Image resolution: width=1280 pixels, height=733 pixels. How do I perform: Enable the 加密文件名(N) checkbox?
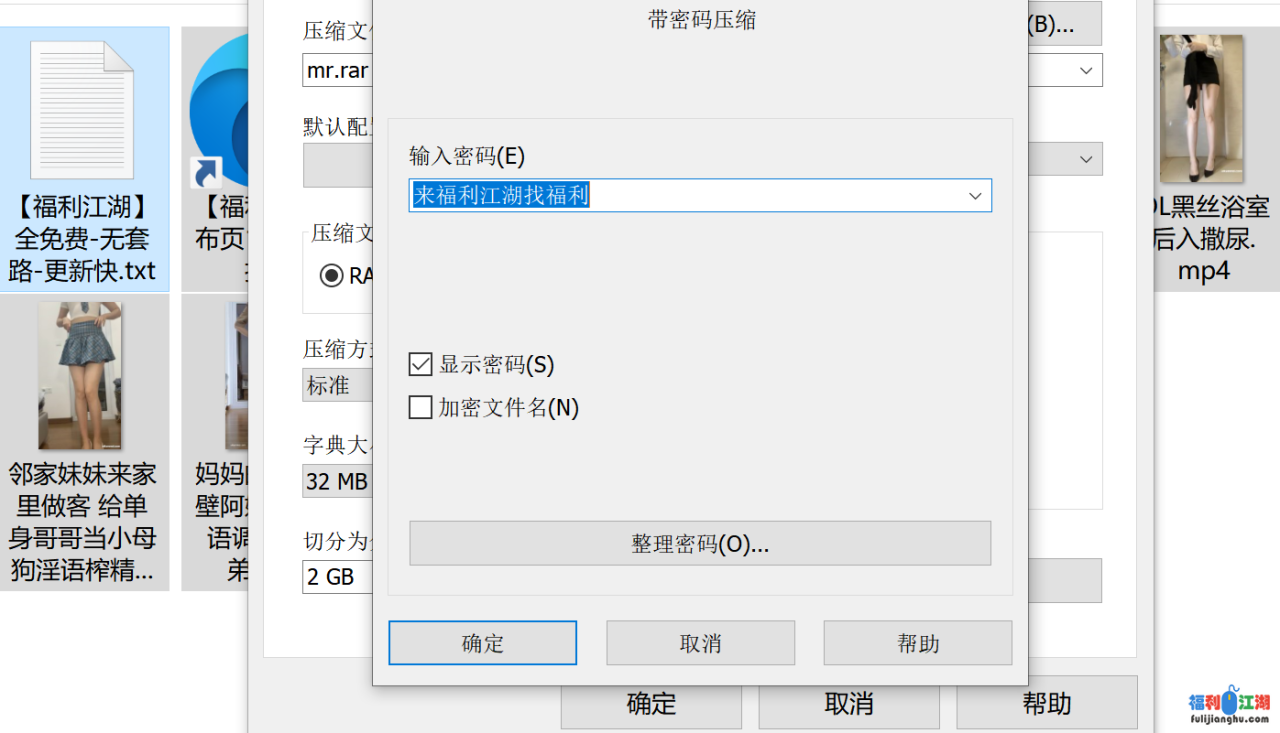(421, 407)
